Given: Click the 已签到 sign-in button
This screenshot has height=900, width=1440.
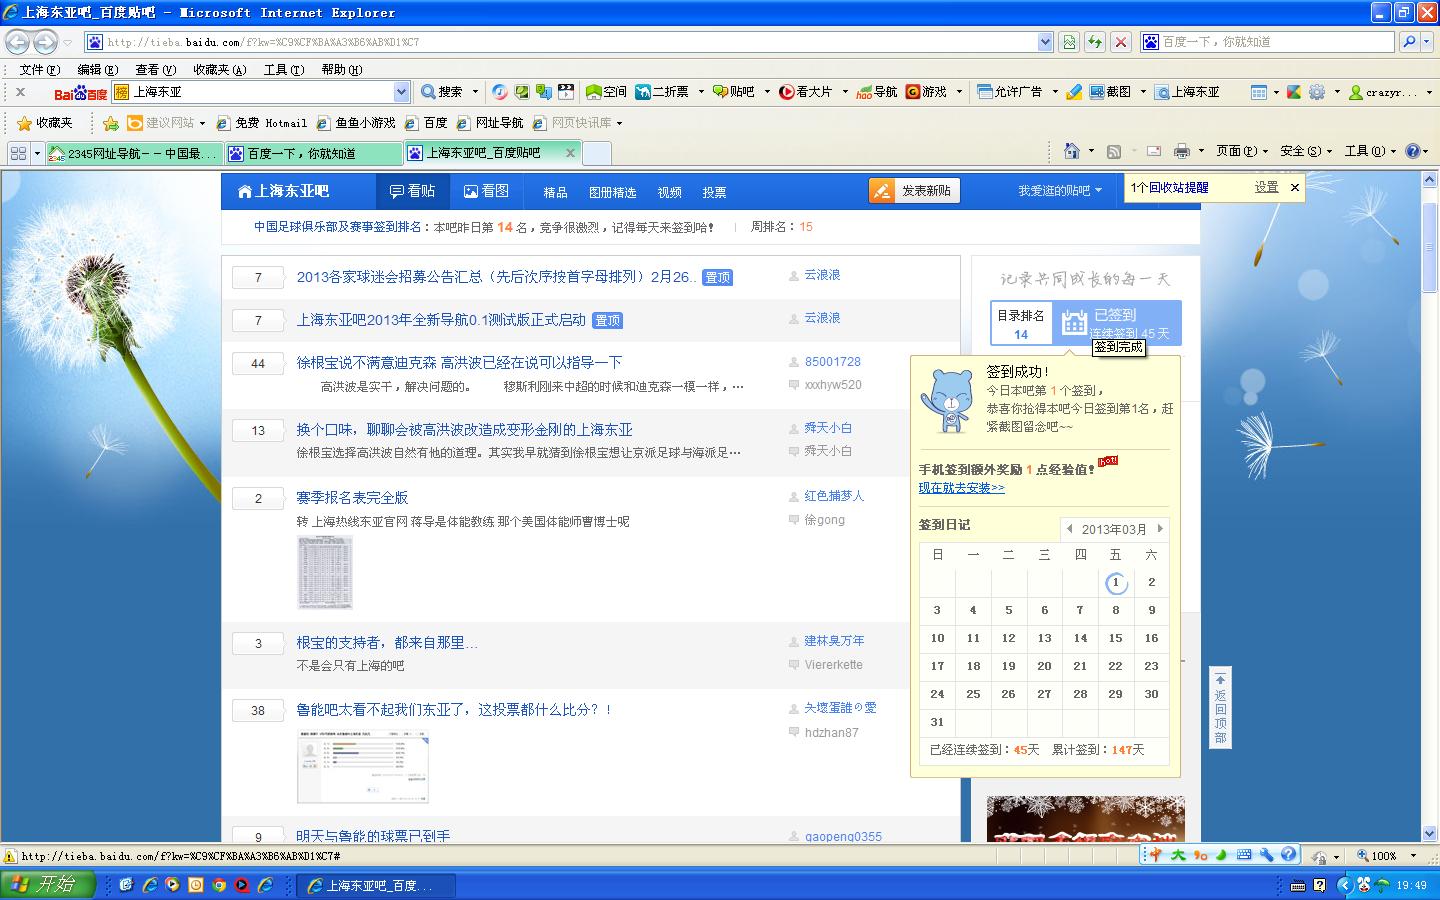Looking at the screenshot, I should (1117, 323).
